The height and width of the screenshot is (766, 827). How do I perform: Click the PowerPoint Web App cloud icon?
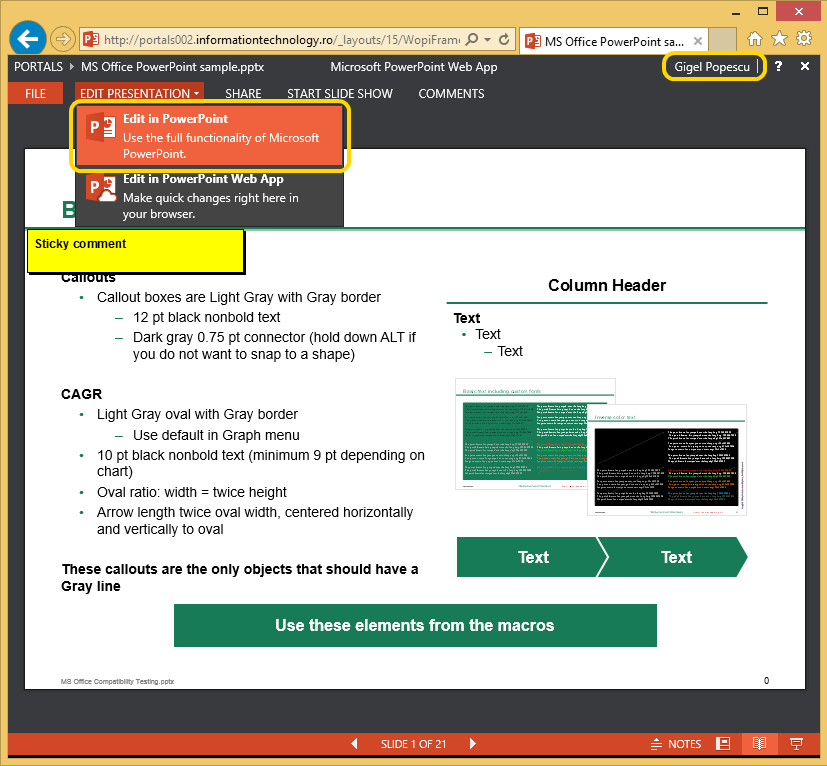[101, 189]
